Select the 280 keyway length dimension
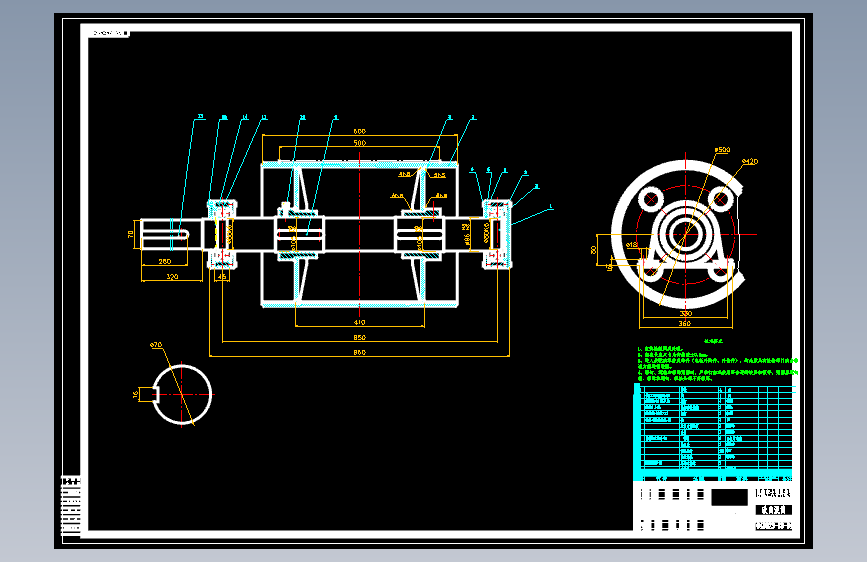Screen dimensions: 867x562 165,261
